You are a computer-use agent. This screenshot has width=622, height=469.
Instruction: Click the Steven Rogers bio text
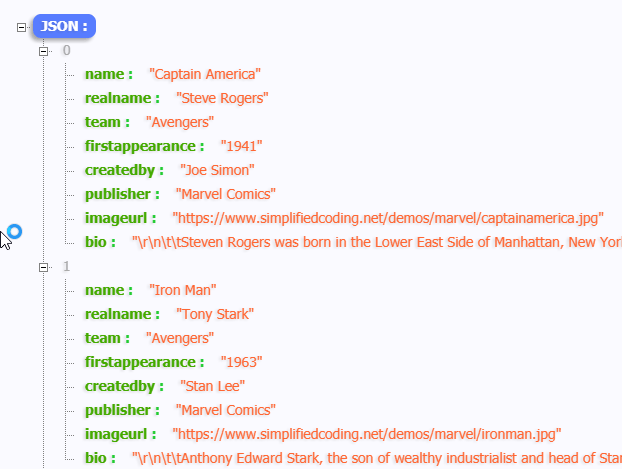pyautogui.click(x=376, y=242)
